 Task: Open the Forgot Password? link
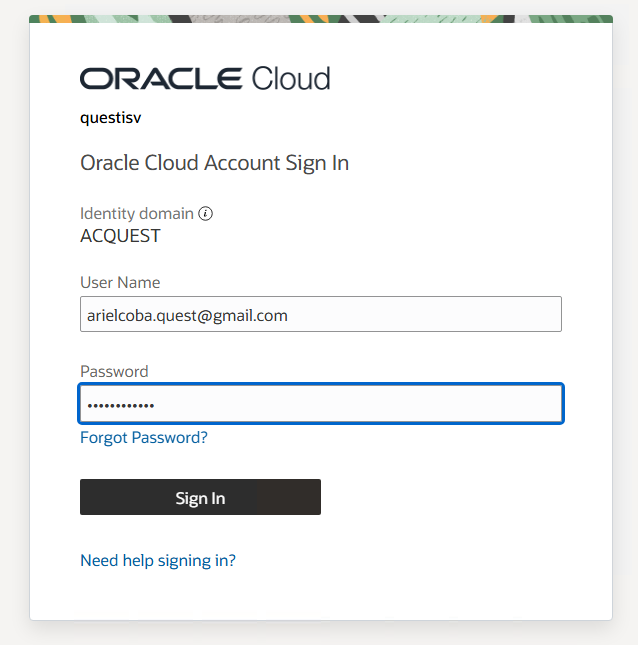click(x=144, y=437)
